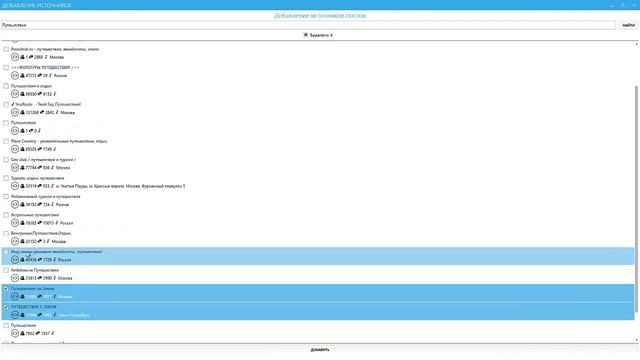Check the Небанальный туризм и путешествия checkbox
Viewport: 640px width, 360px height.
pyautogui.click(x=6, y=196)
